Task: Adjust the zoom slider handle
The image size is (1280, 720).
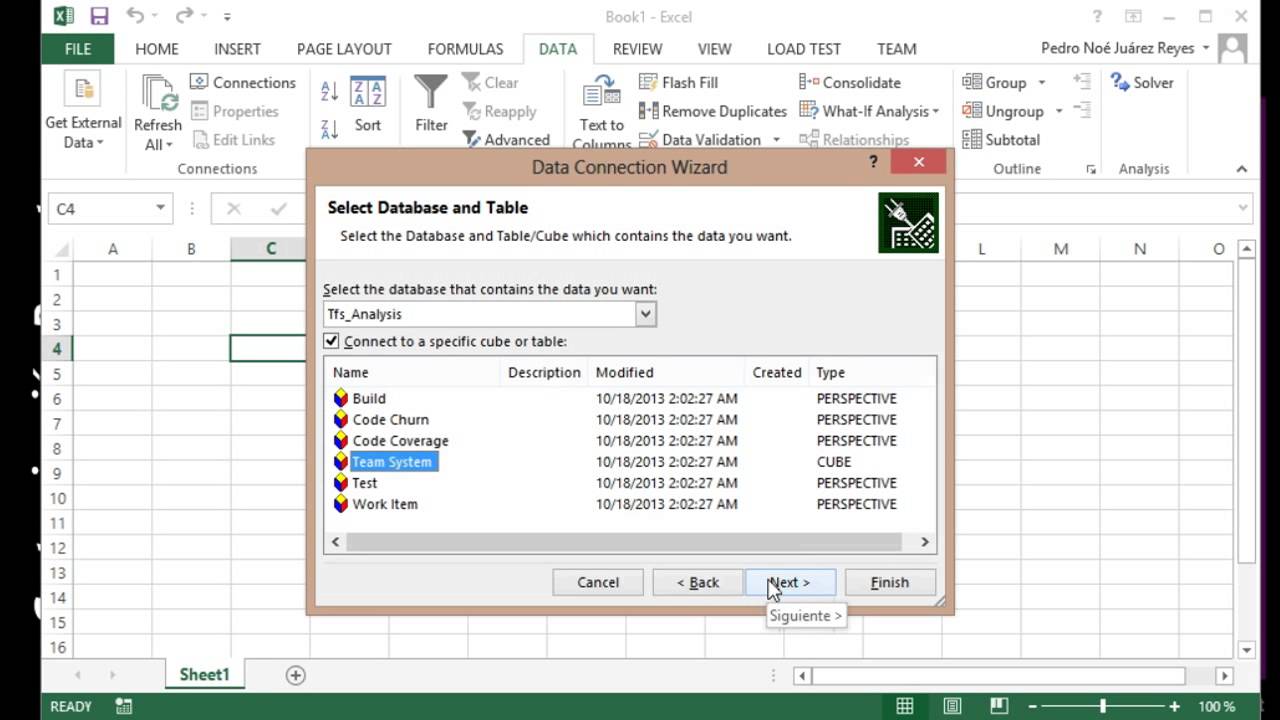Action: pos(1103,706)
